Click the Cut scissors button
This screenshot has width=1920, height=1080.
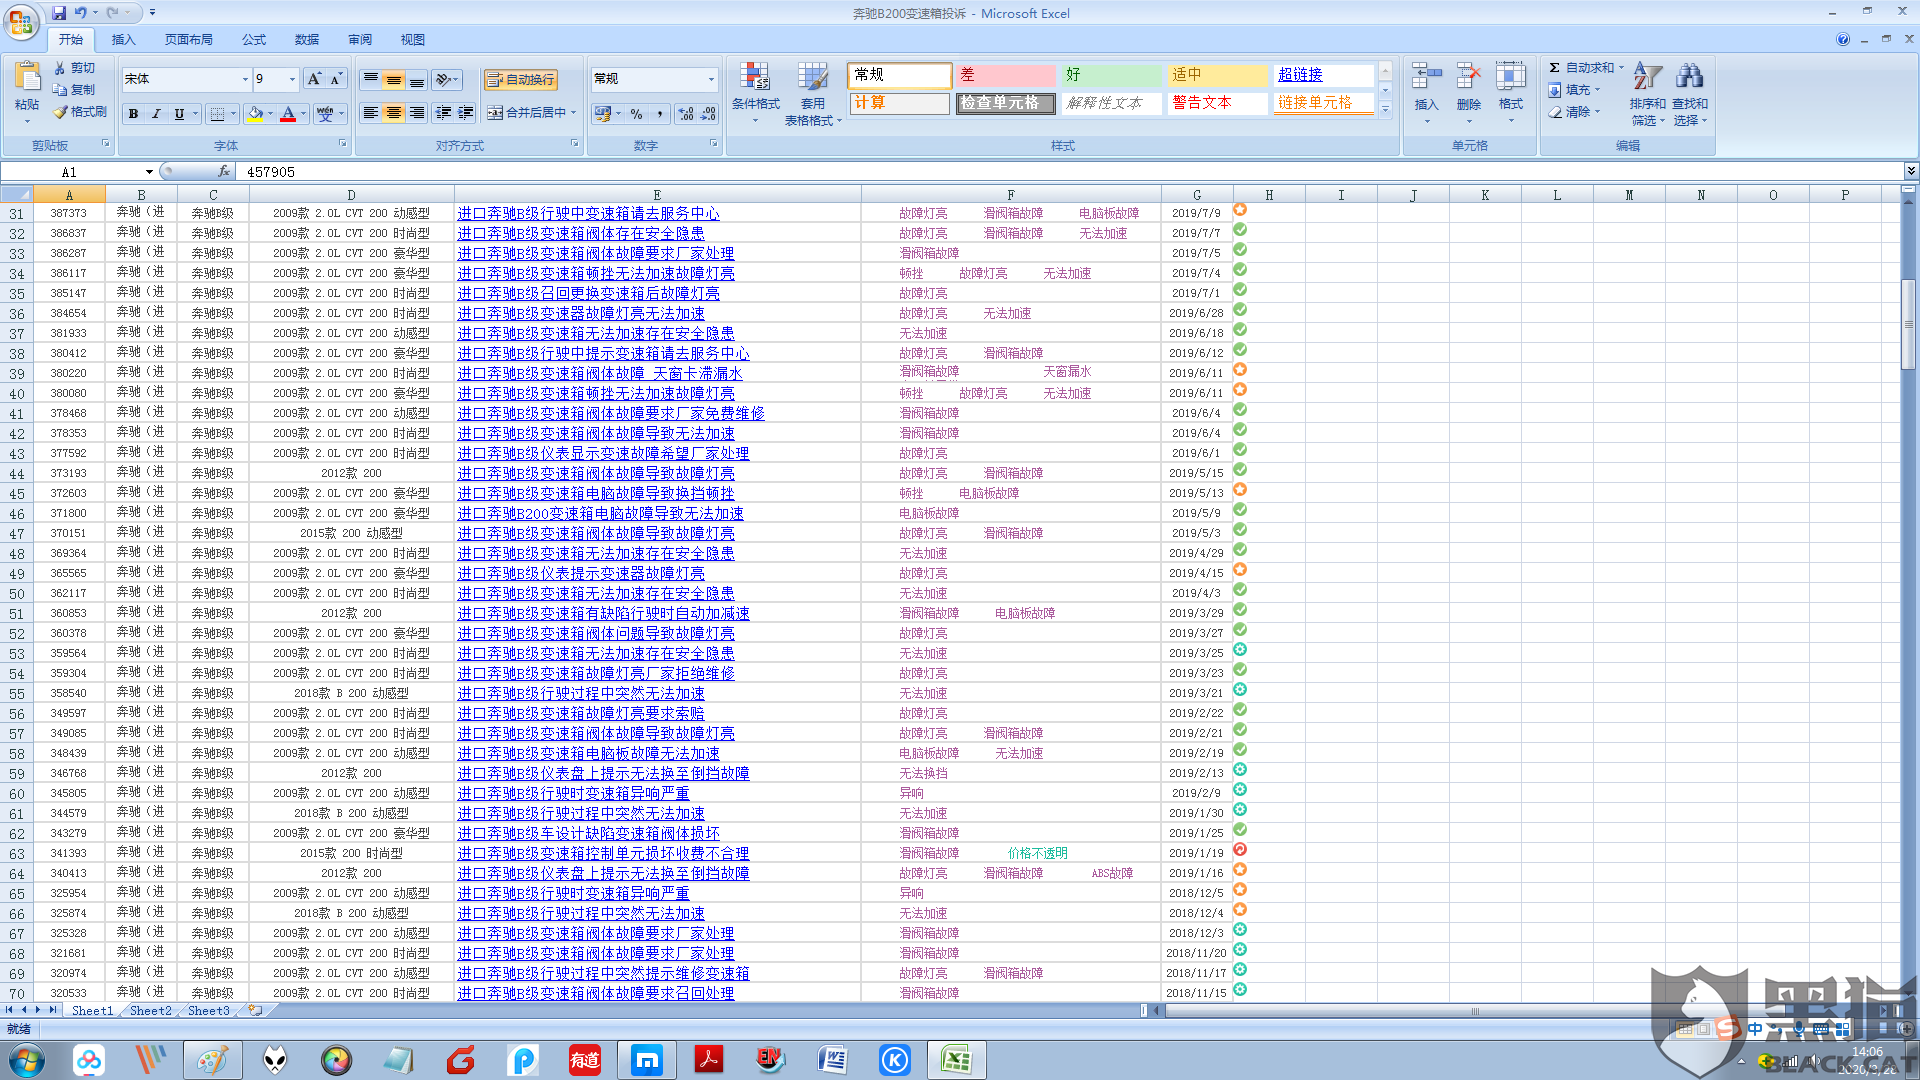pyautogui.click(x=76, y=68)
